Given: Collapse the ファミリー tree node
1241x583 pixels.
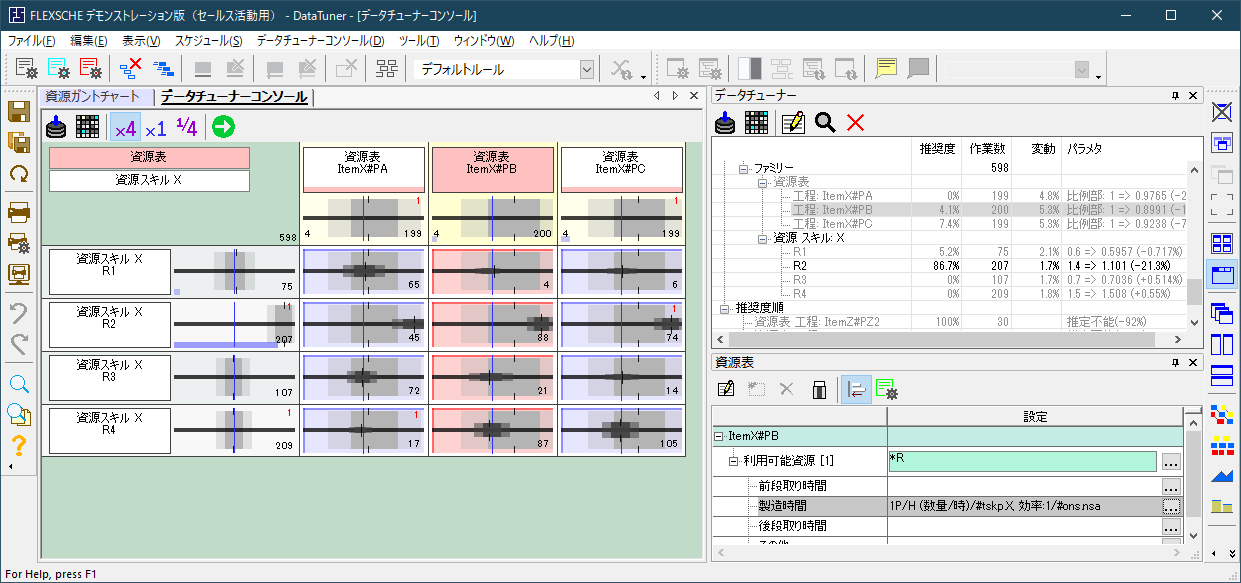Looking at the screenshot, I should [x=744, y=168].
